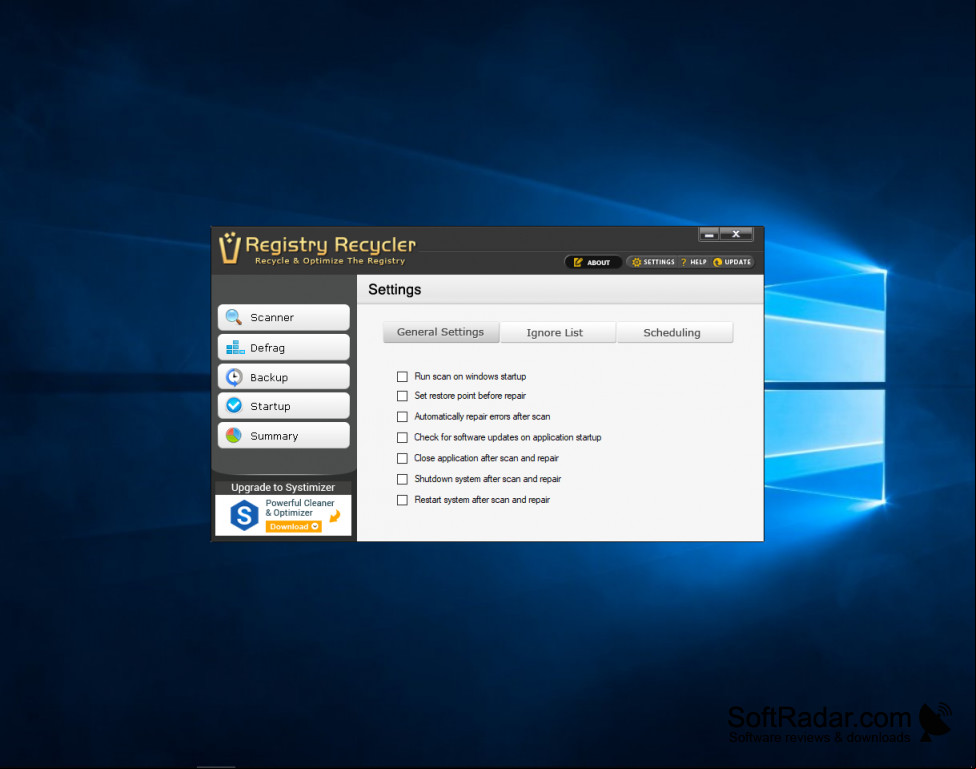Click the Download button in Systimizer ad
976x769 pixels.
coord(294,527)
